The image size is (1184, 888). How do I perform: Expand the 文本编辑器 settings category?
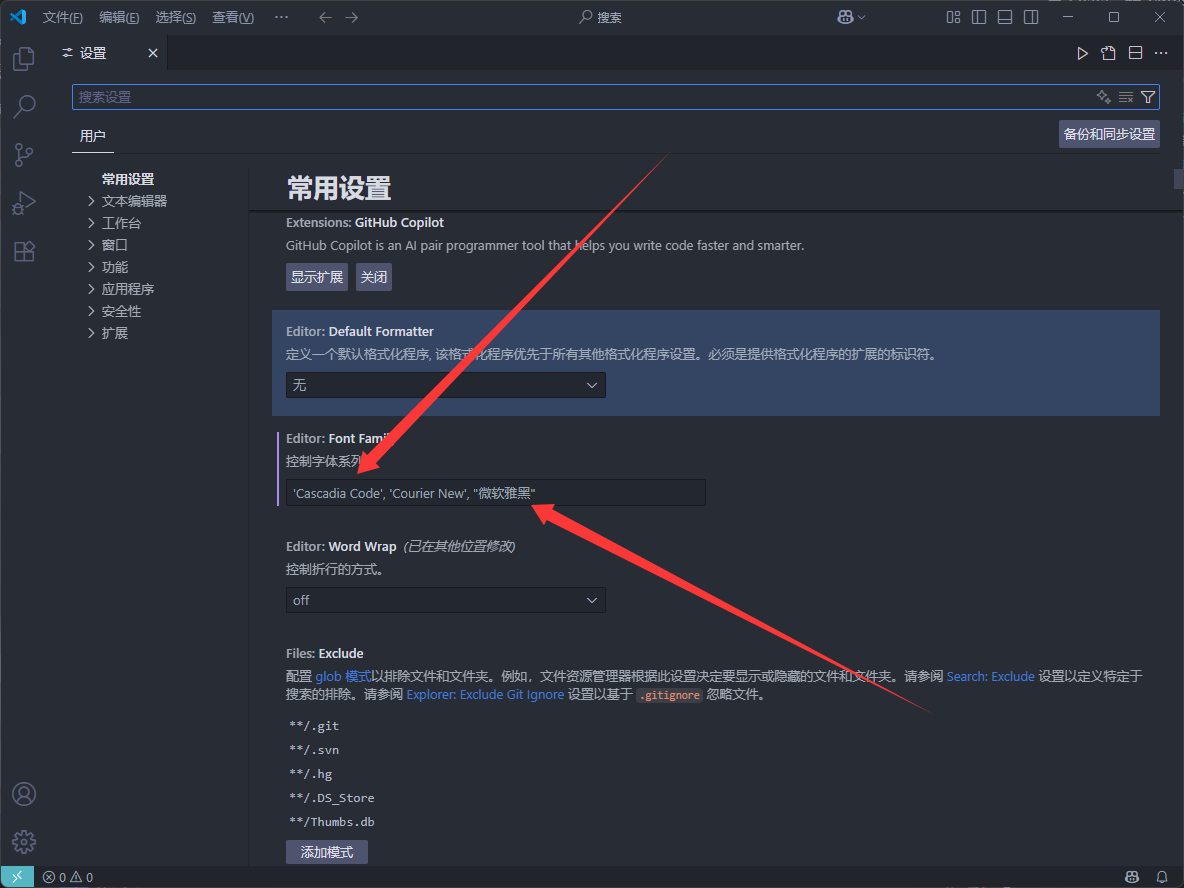[x=134, y=201]
